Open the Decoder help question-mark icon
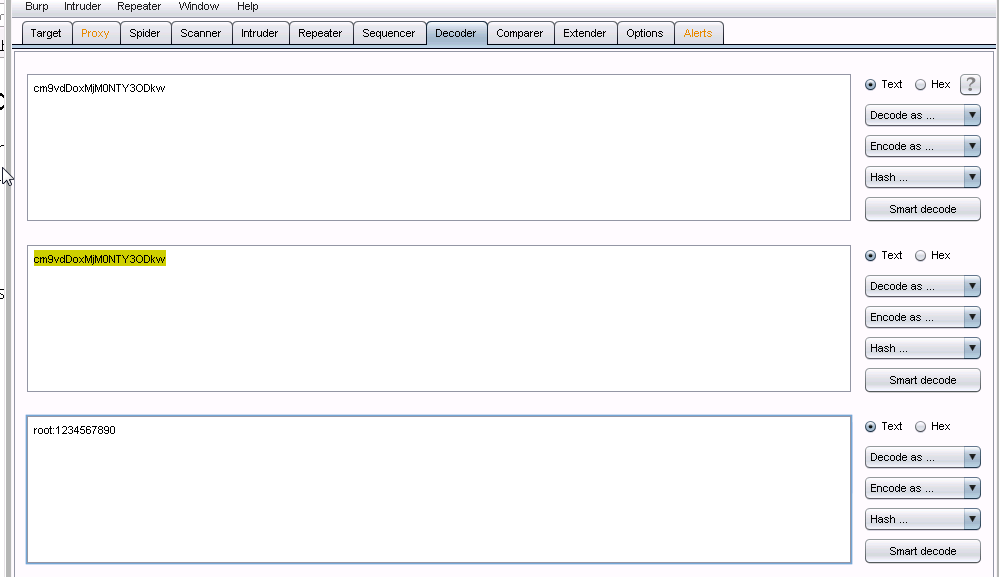The image size is (999, 577). click(x=970, y=84)
